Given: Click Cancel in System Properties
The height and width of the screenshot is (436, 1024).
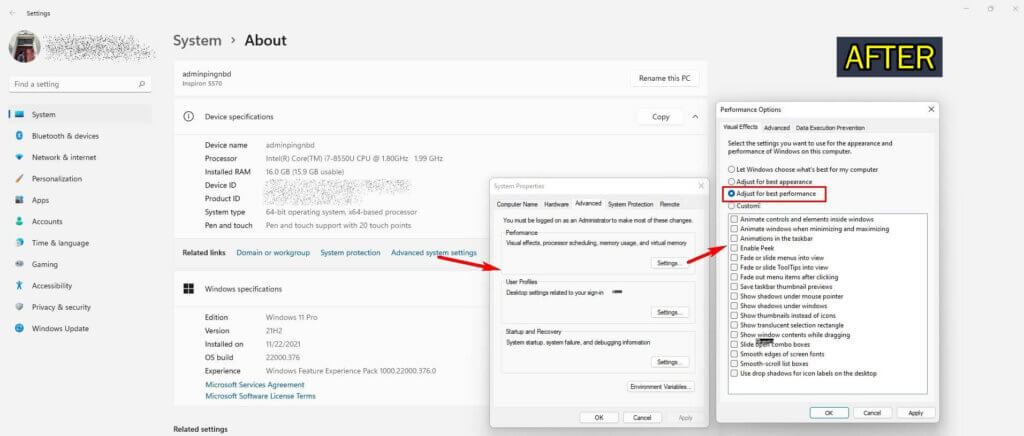Looking at the screenshot, I should [x=643, y=418].
